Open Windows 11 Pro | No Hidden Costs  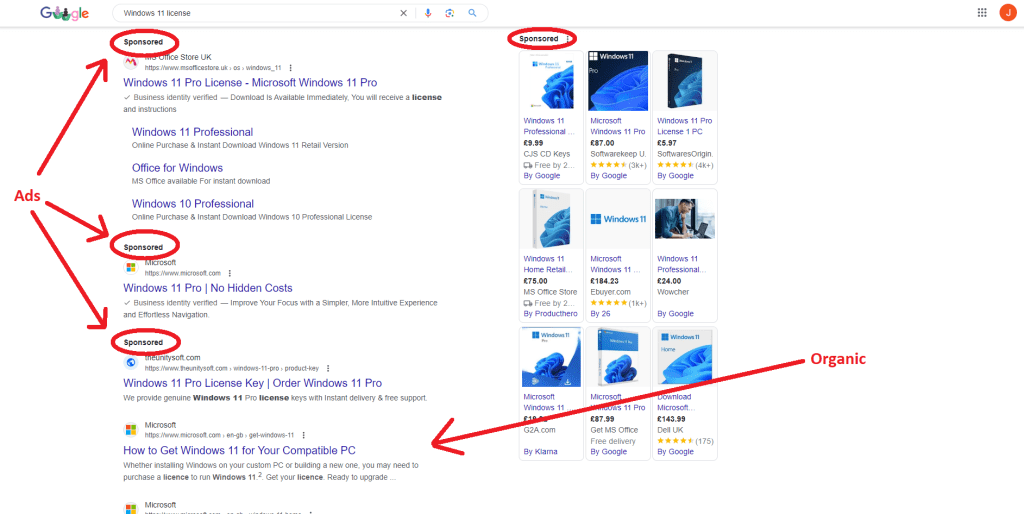pos(208,288)
